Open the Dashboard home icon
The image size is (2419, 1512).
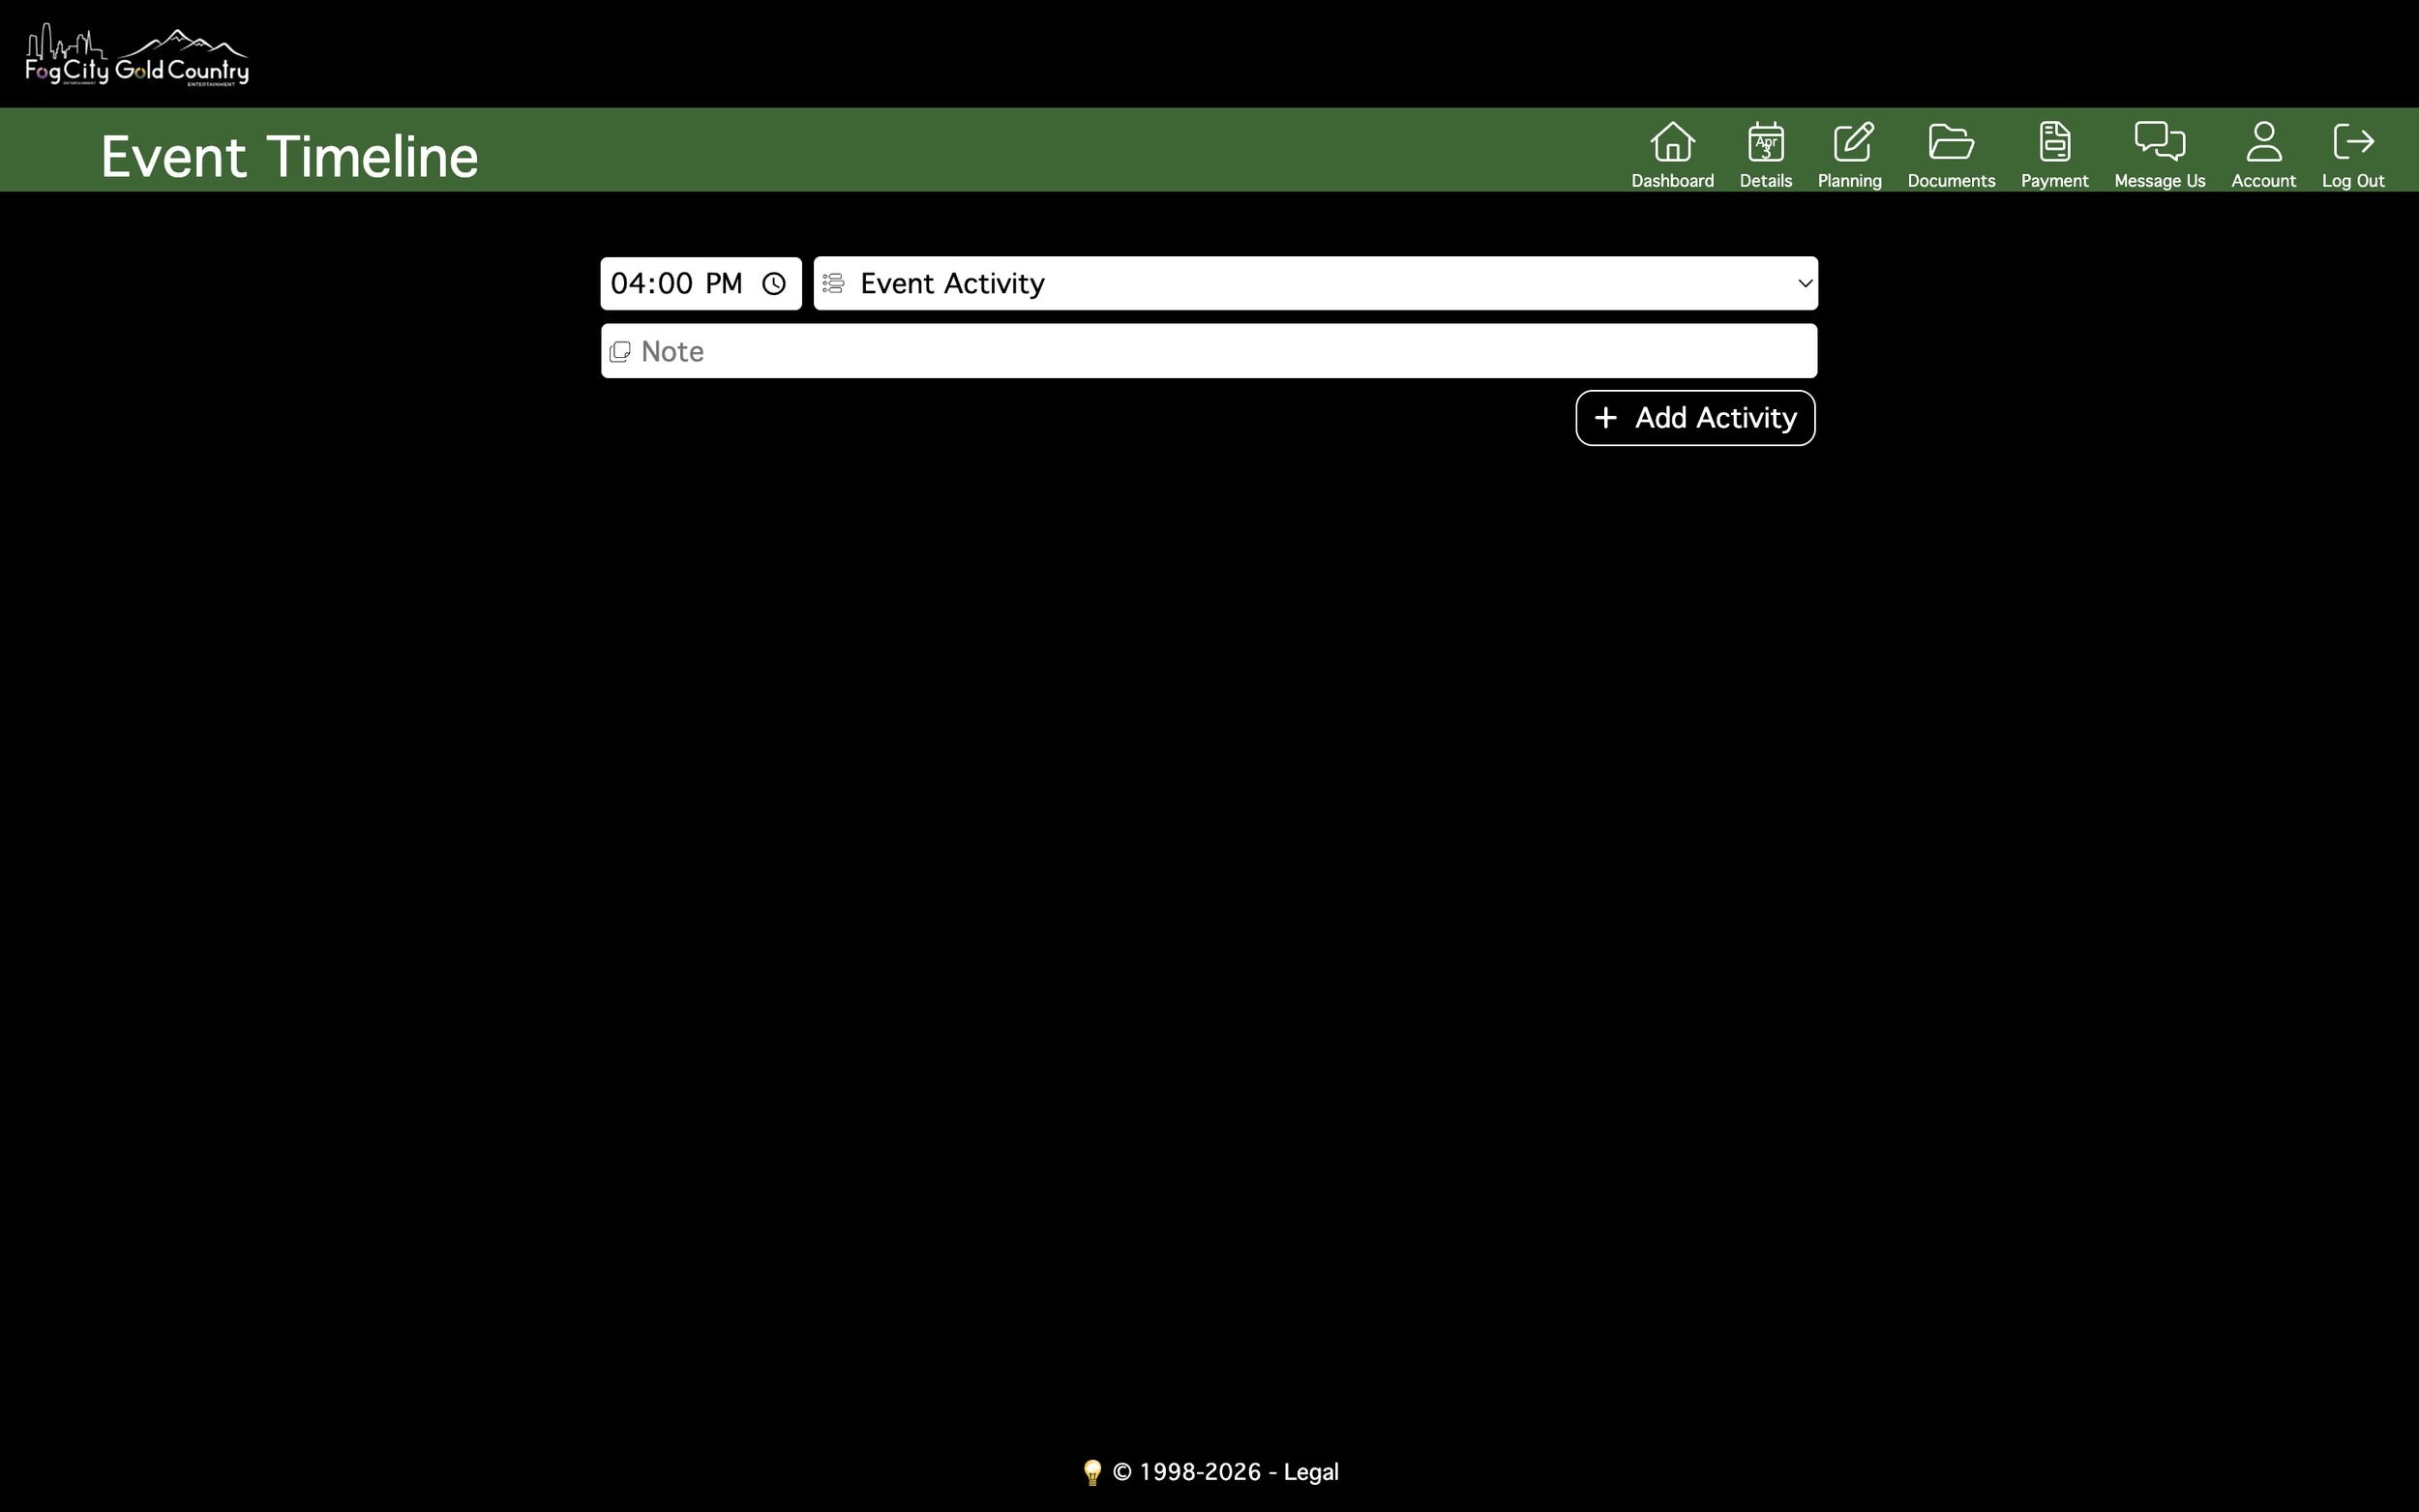pyautogui.click(x=1672, y=142)
